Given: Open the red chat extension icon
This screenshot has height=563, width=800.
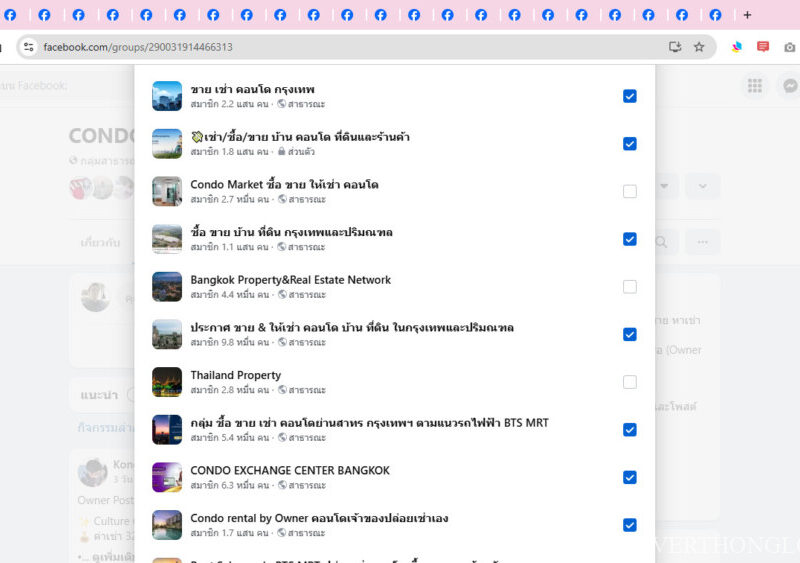Looking at the screenshot, I should point(763,47).
